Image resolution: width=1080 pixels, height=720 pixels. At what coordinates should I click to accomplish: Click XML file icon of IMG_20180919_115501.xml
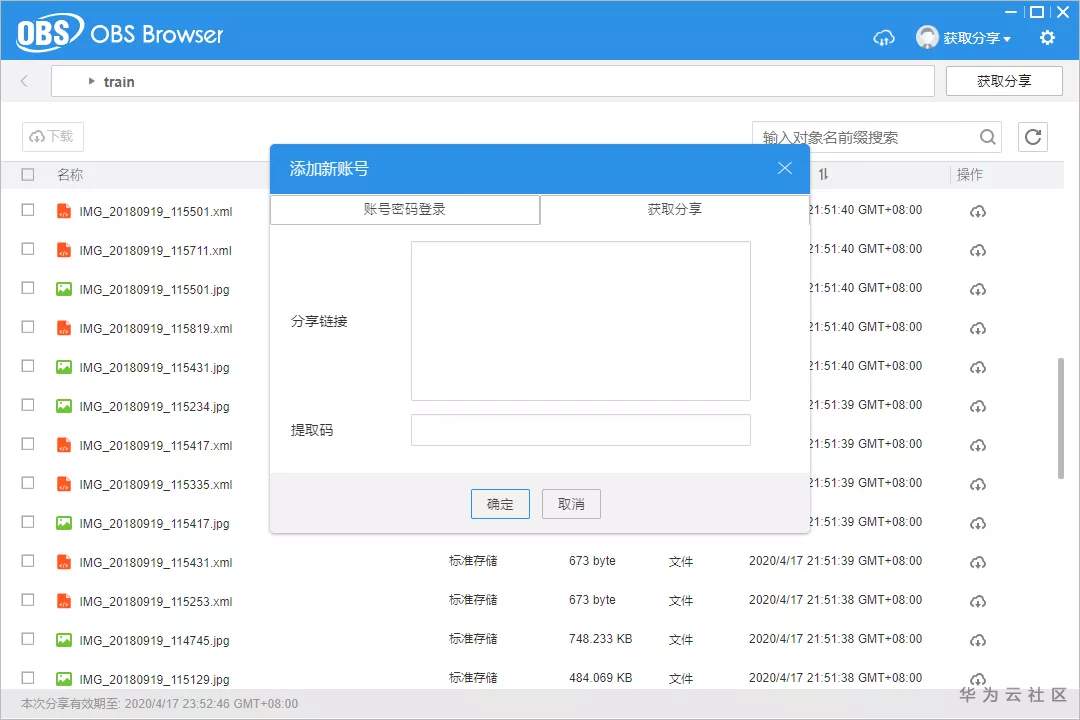63,211
